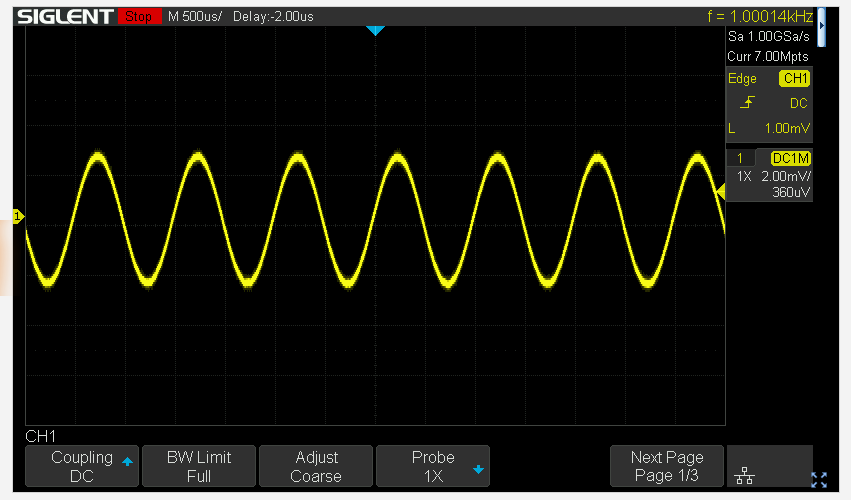
Task: Click the yellow trigger level arrow marker
Action: point(718,190)
